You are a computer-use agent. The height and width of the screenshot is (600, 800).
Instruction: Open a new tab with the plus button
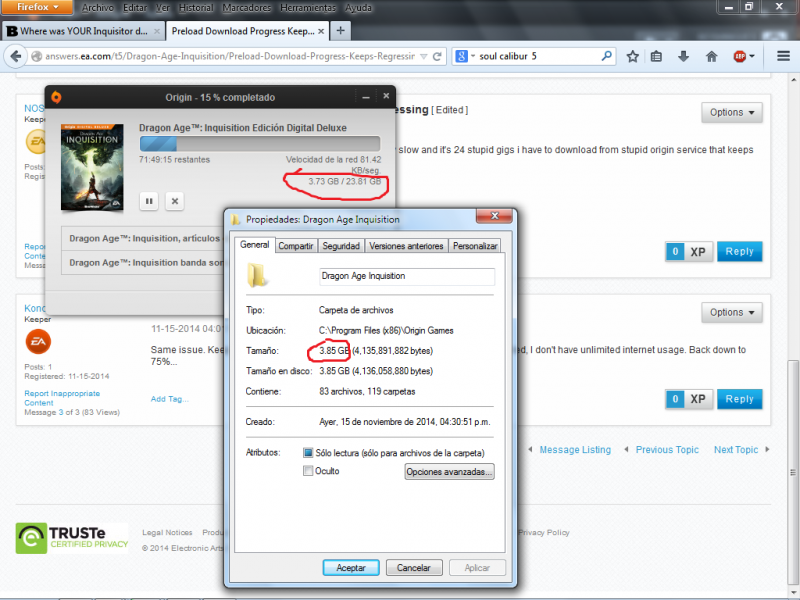(x=340, y=31)
